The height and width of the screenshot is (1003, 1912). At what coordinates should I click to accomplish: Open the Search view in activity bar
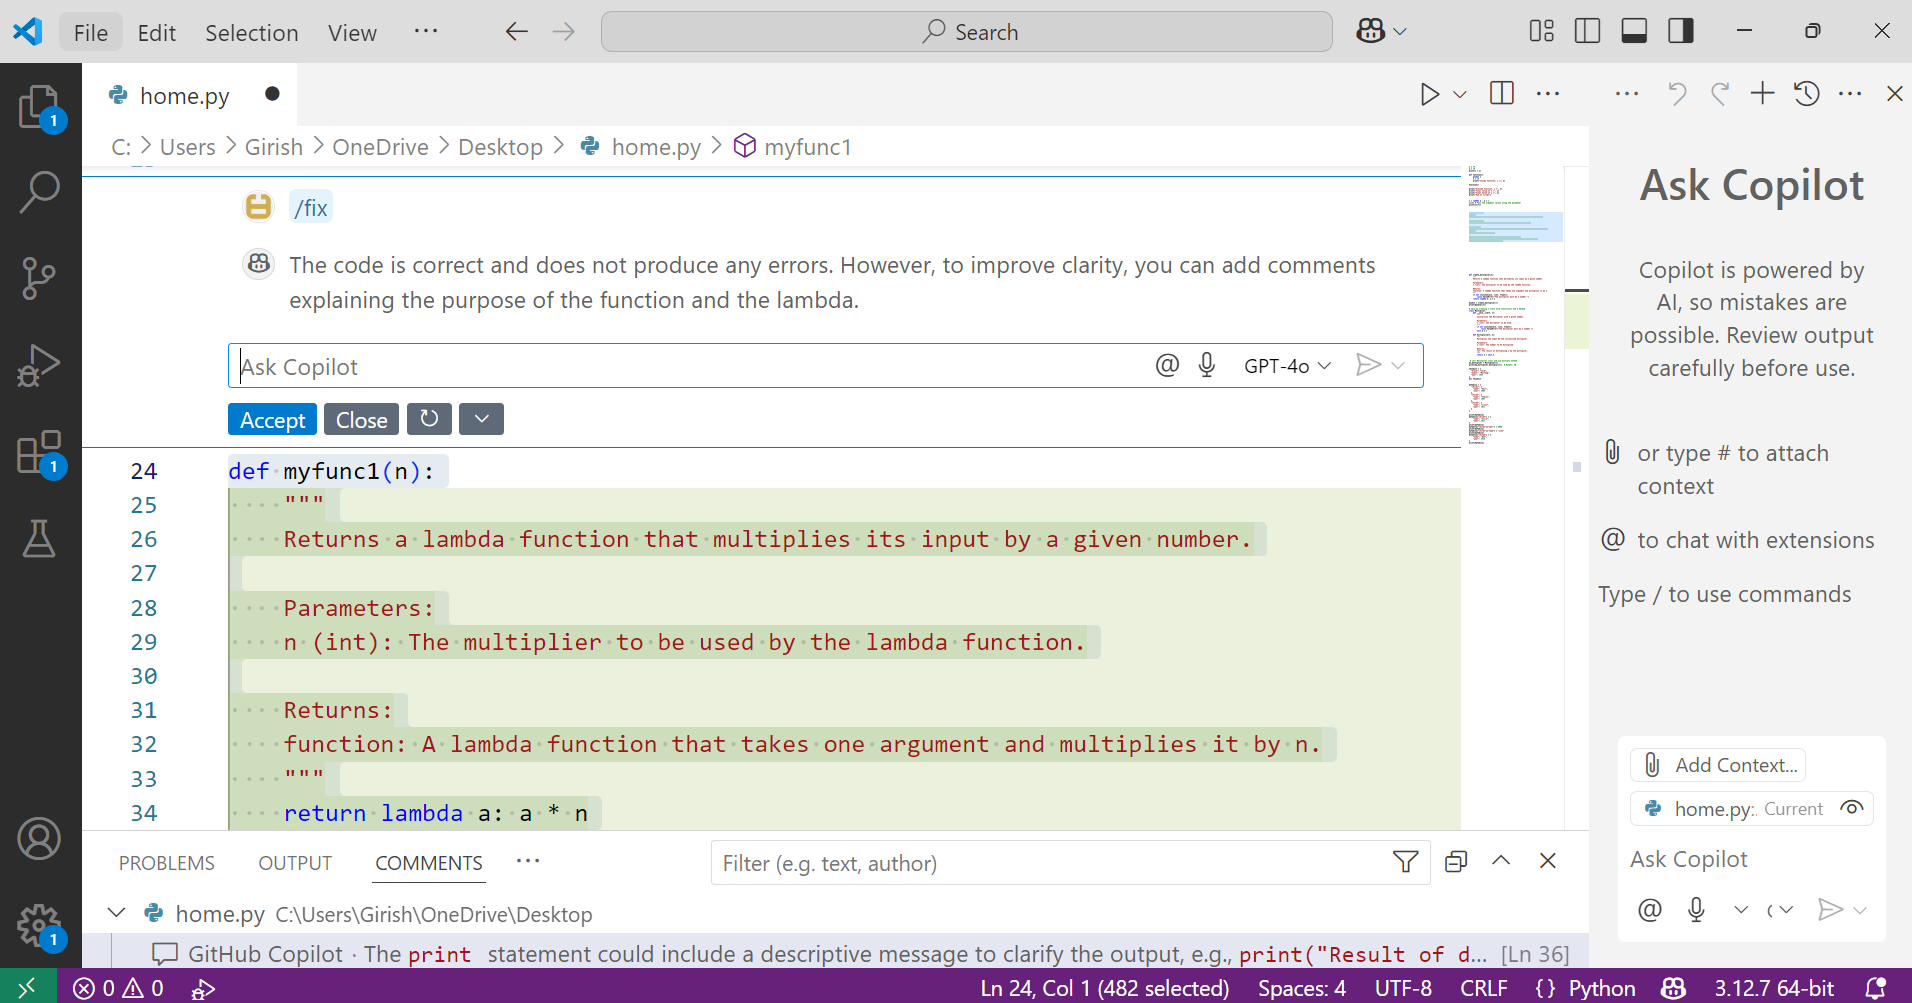pyautogui.click(x=39, y=191)
